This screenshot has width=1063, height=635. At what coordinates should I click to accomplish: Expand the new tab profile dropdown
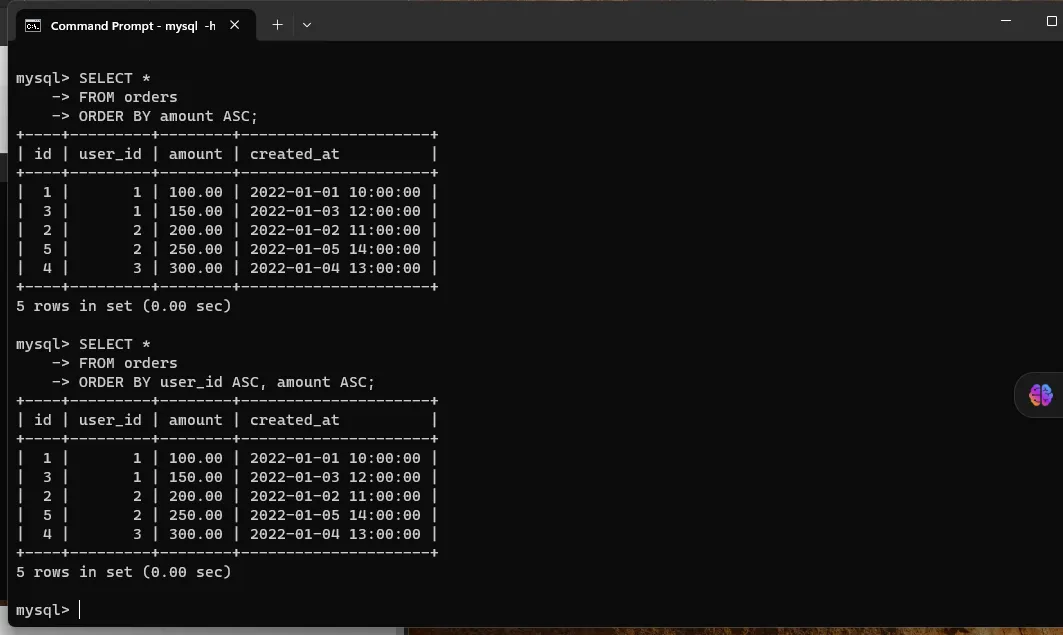tap(307, 25)
